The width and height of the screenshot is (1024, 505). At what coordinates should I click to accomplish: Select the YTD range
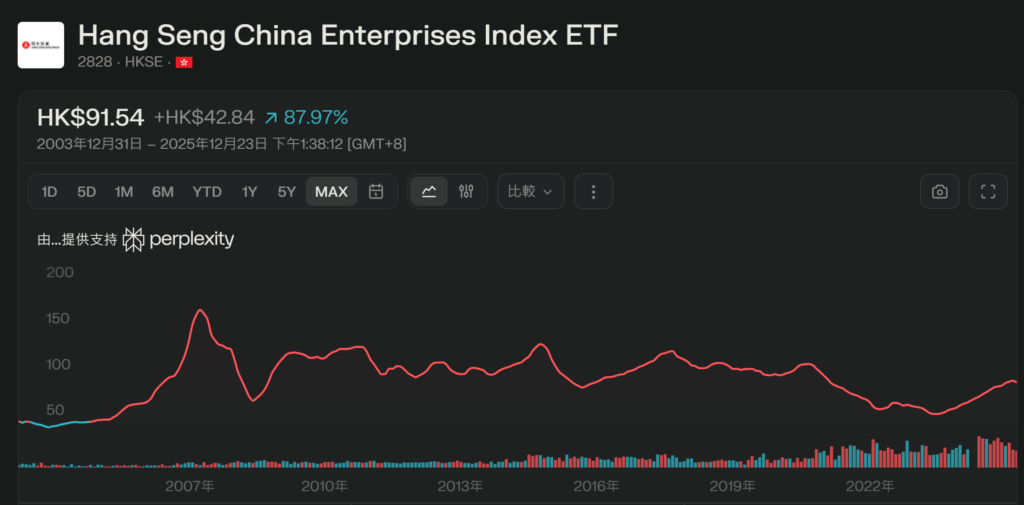[x=207, y=192]
